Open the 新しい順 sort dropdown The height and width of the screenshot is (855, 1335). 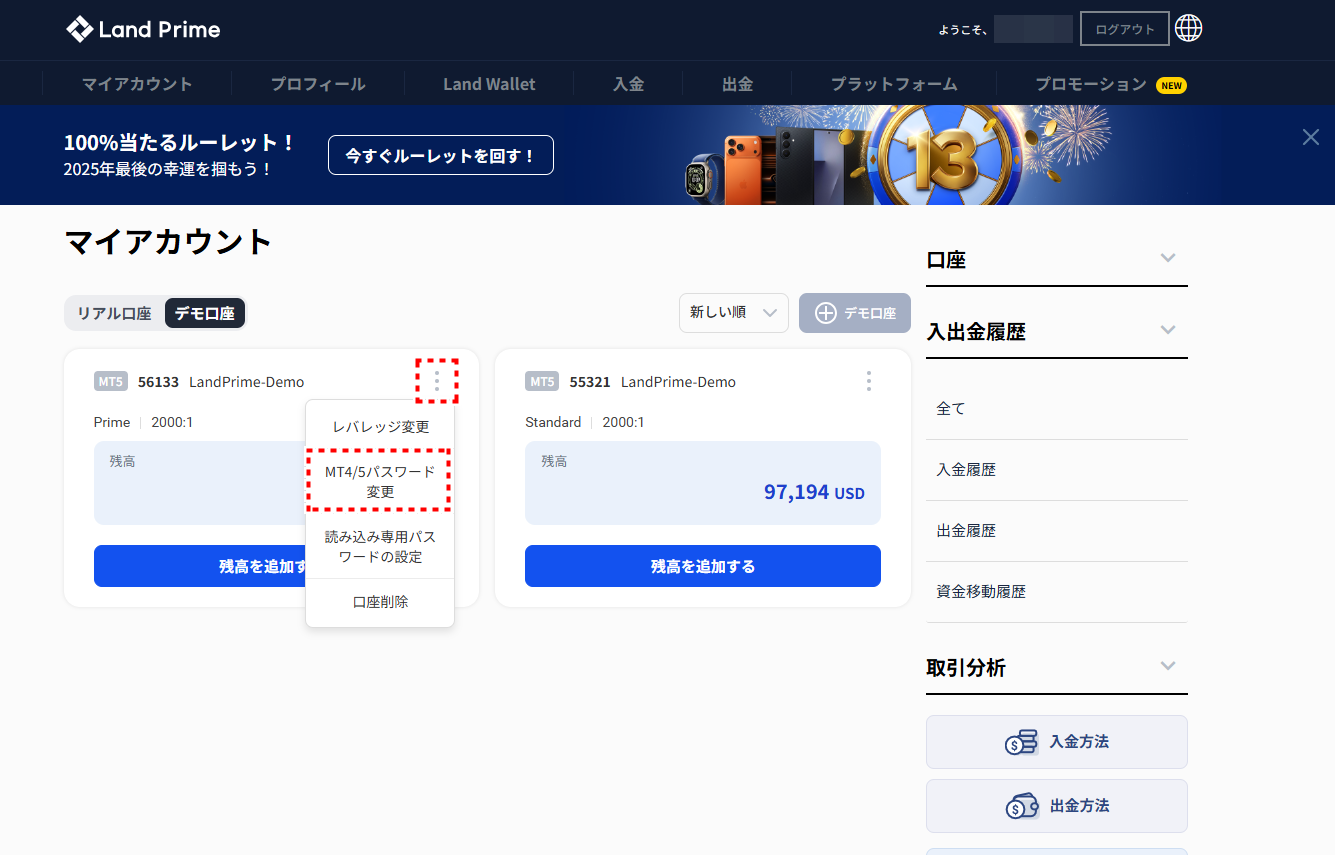734,313
